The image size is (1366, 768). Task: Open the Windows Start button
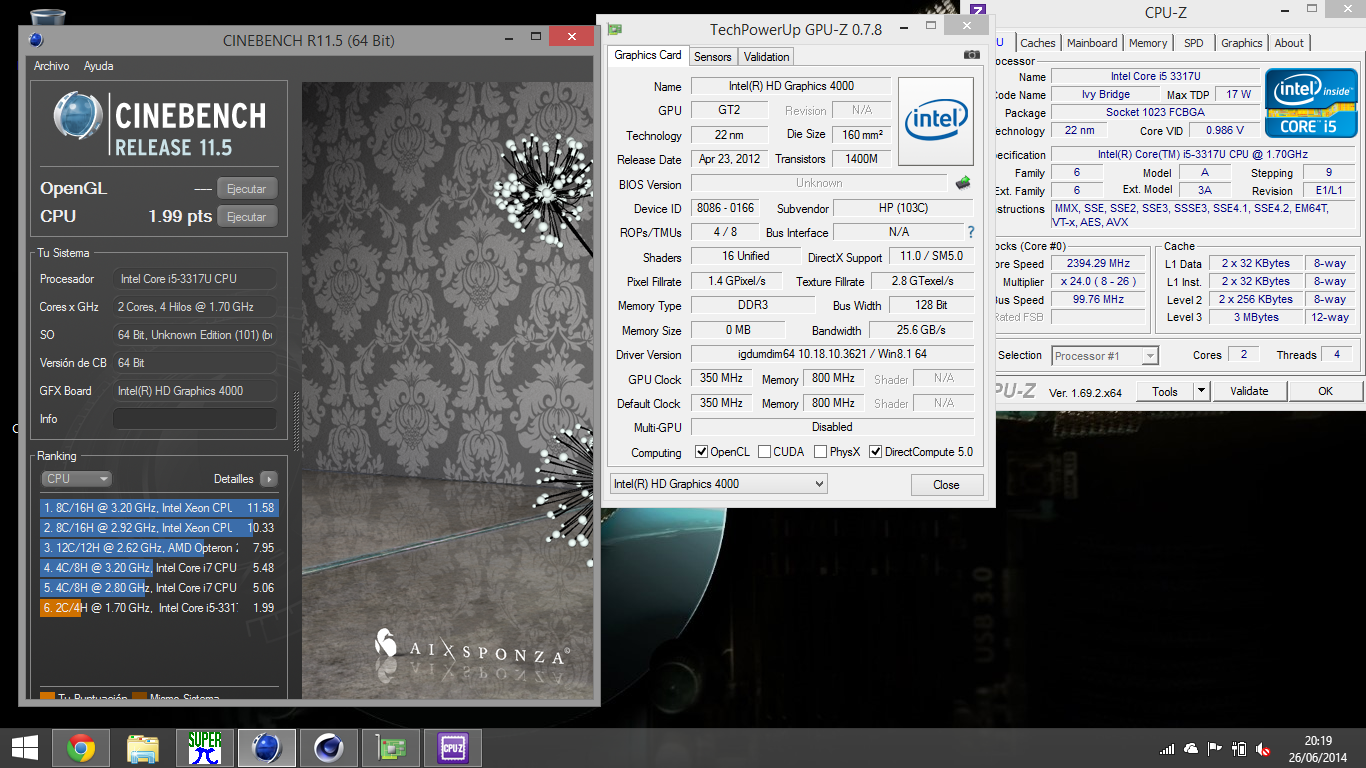coord(24,748)
